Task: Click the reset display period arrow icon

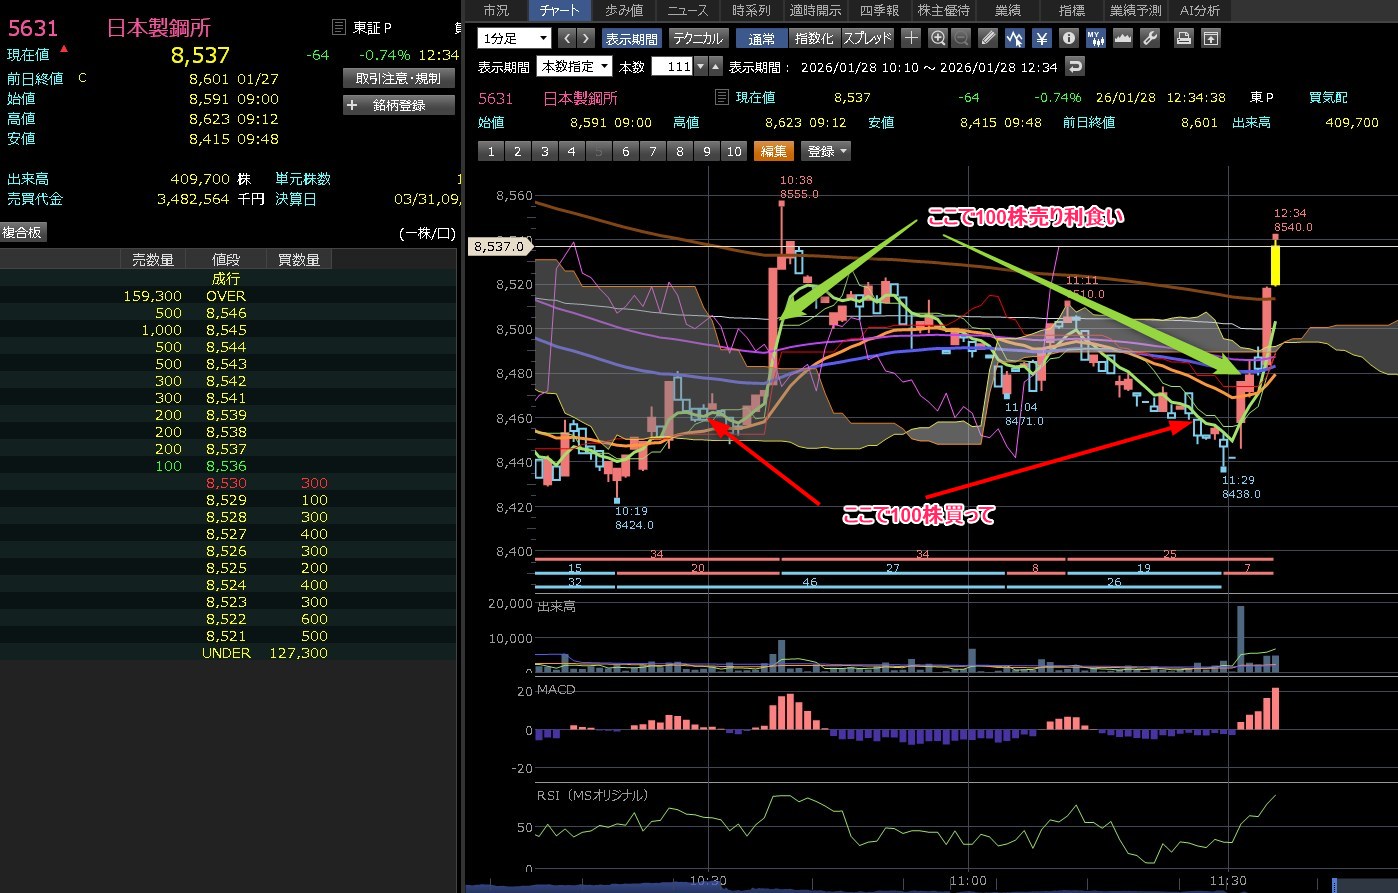Action: point(1075,67)
